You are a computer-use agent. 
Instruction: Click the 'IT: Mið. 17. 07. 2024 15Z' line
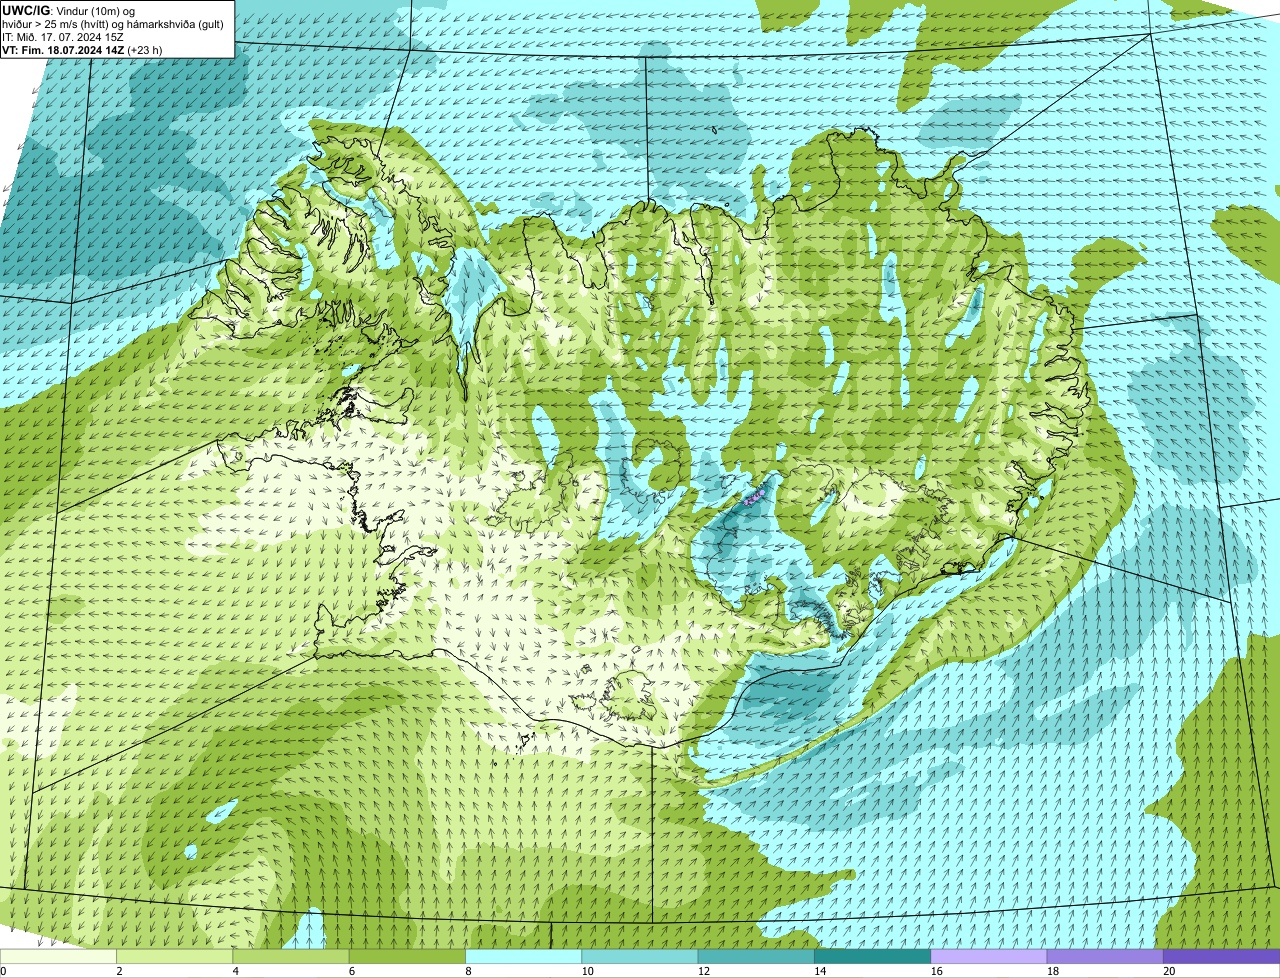point(63,36)
